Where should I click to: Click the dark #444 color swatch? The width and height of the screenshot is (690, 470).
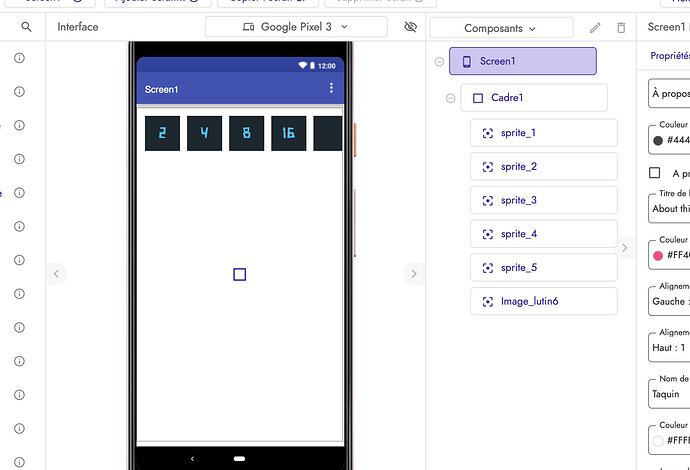coord(658,140)
